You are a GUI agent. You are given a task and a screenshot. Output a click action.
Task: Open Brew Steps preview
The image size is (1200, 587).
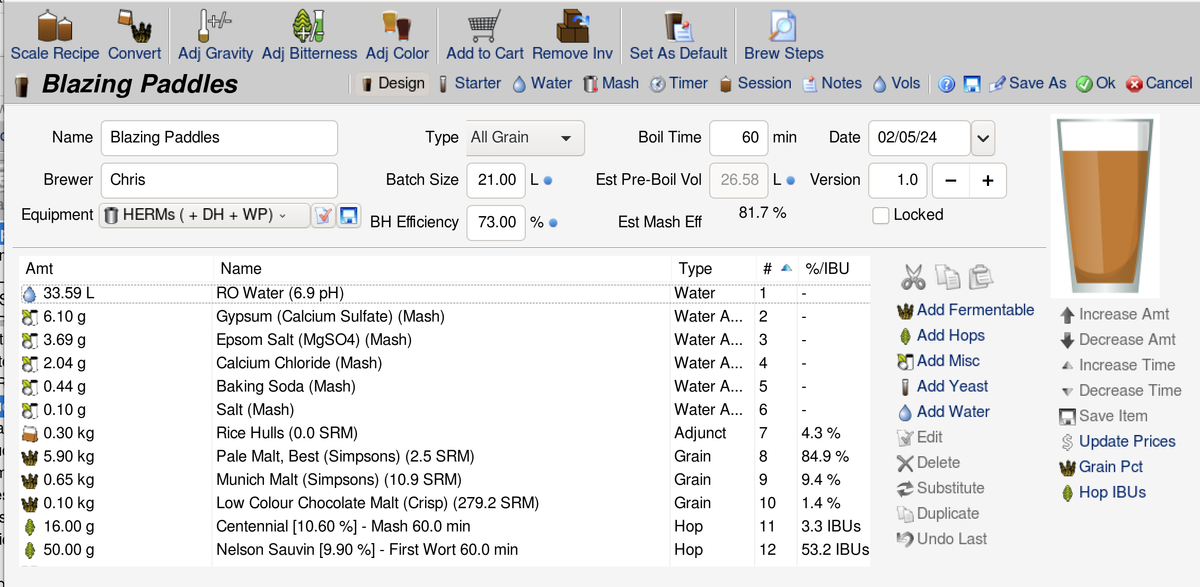point(783,26)
